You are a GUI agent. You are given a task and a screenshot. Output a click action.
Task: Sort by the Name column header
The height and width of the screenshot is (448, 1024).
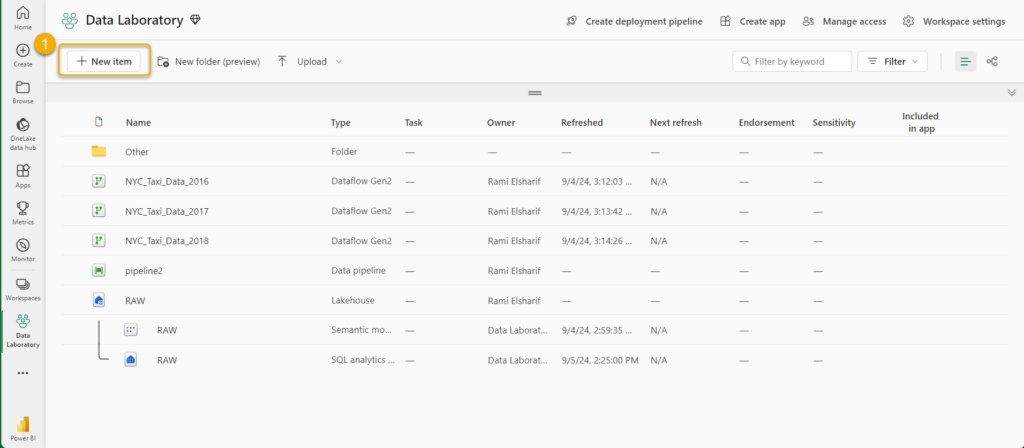[138, 123]
